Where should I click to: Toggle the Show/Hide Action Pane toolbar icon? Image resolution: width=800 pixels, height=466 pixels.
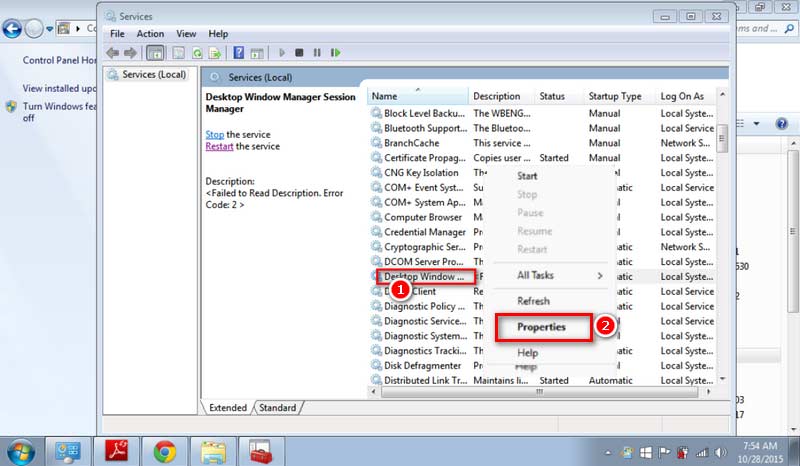(257, 53)
